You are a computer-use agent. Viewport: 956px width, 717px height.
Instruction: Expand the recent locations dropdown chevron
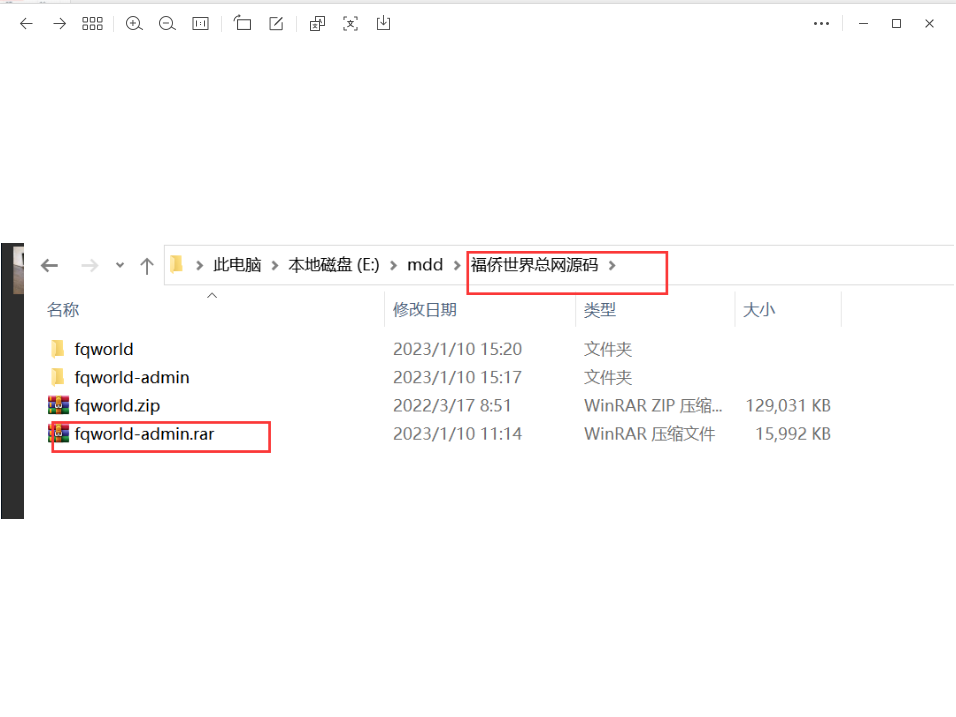pyautogui.click(x=120, y=265)
